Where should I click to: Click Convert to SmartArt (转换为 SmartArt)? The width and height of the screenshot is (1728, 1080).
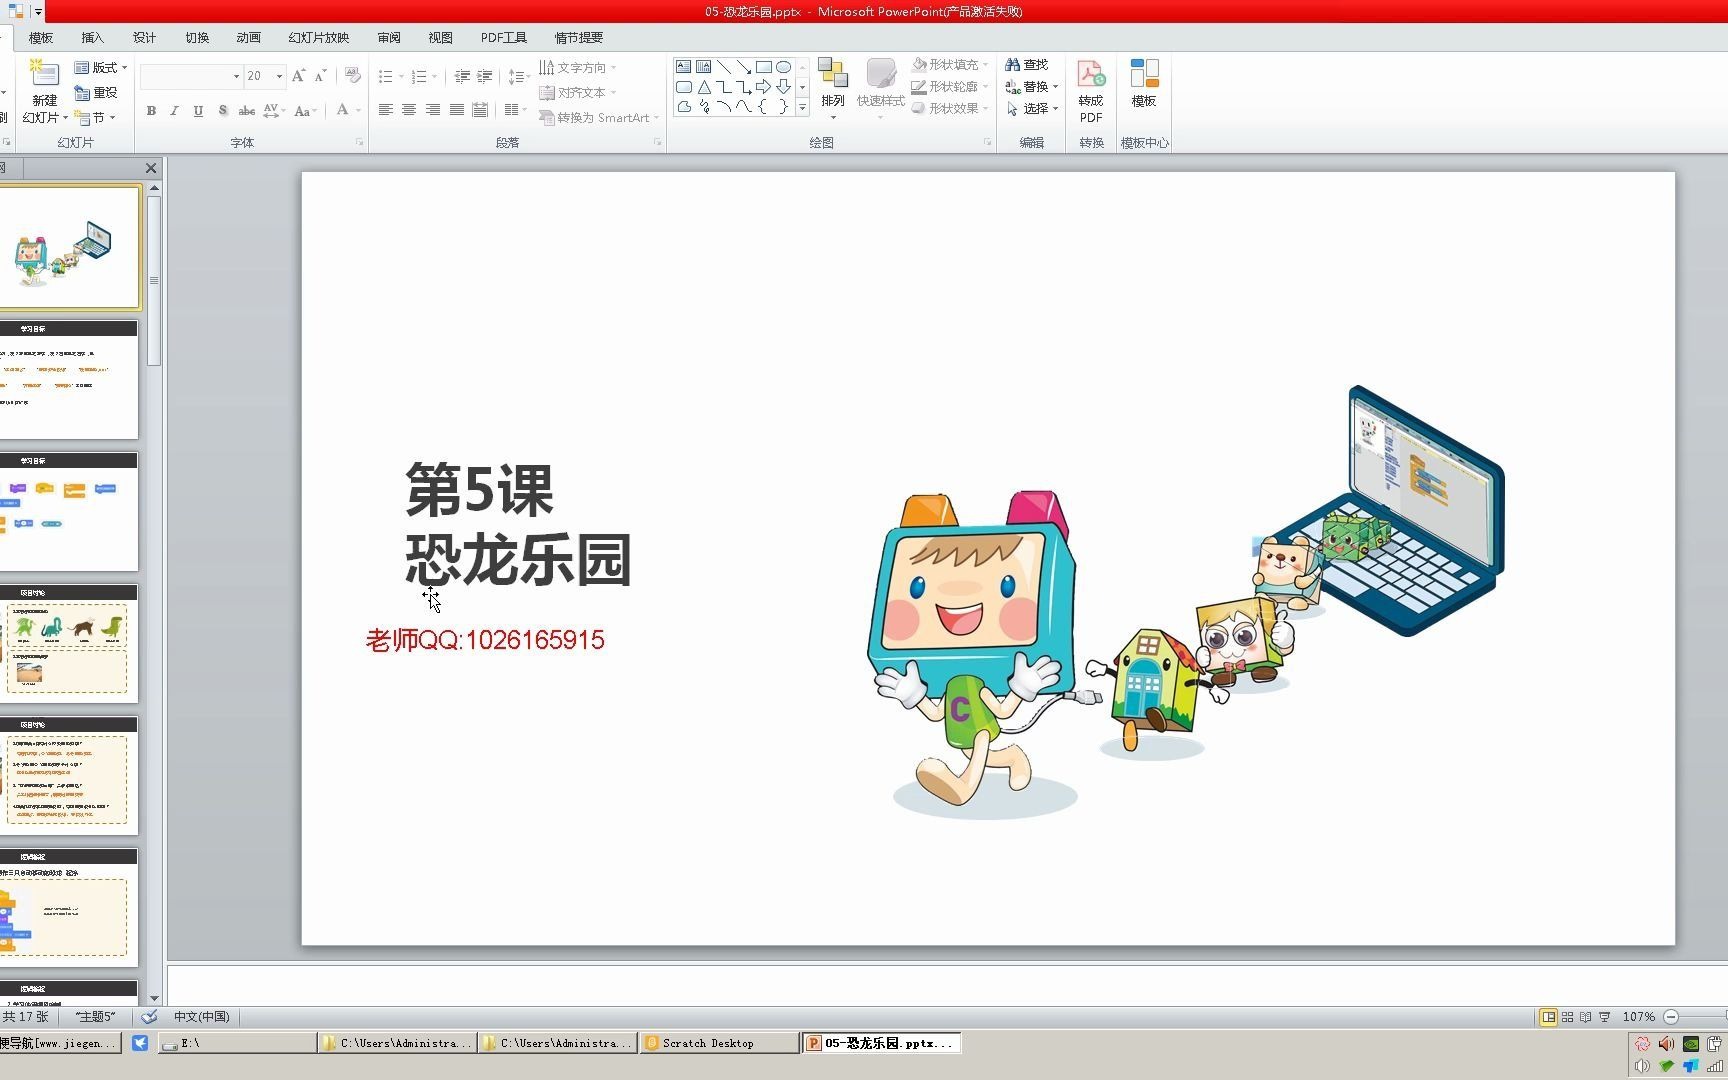click(599, 118)
